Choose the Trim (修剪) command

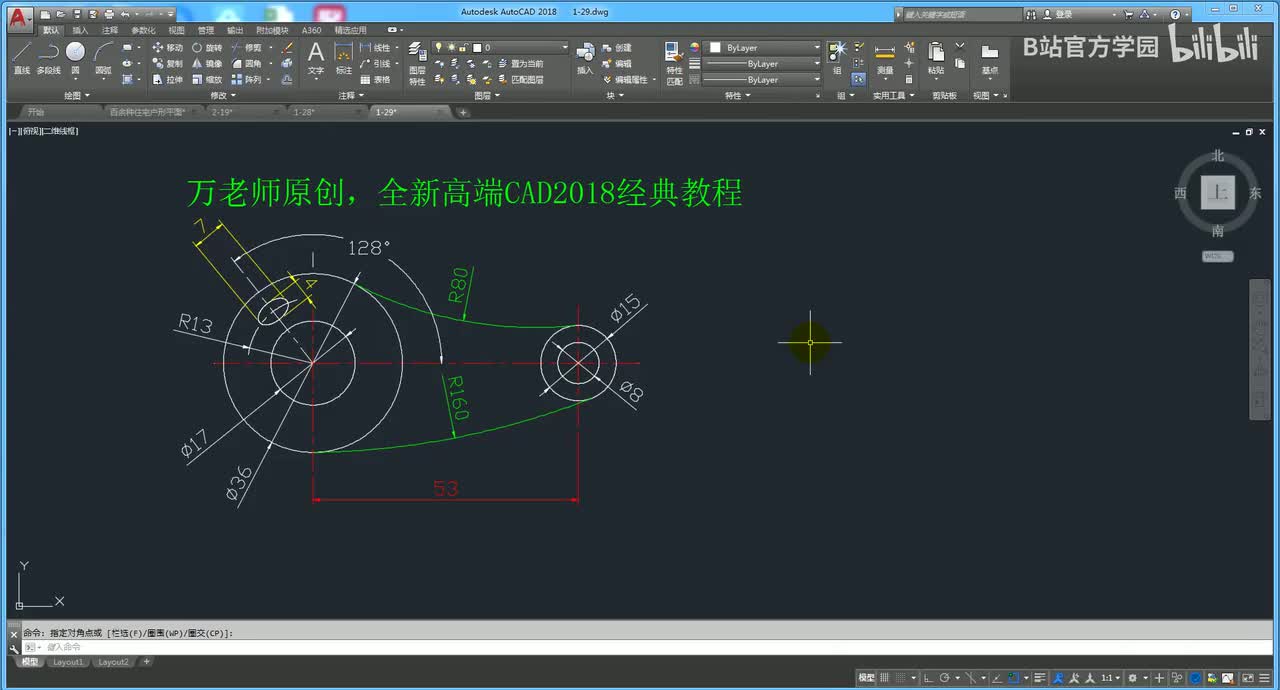247,48
